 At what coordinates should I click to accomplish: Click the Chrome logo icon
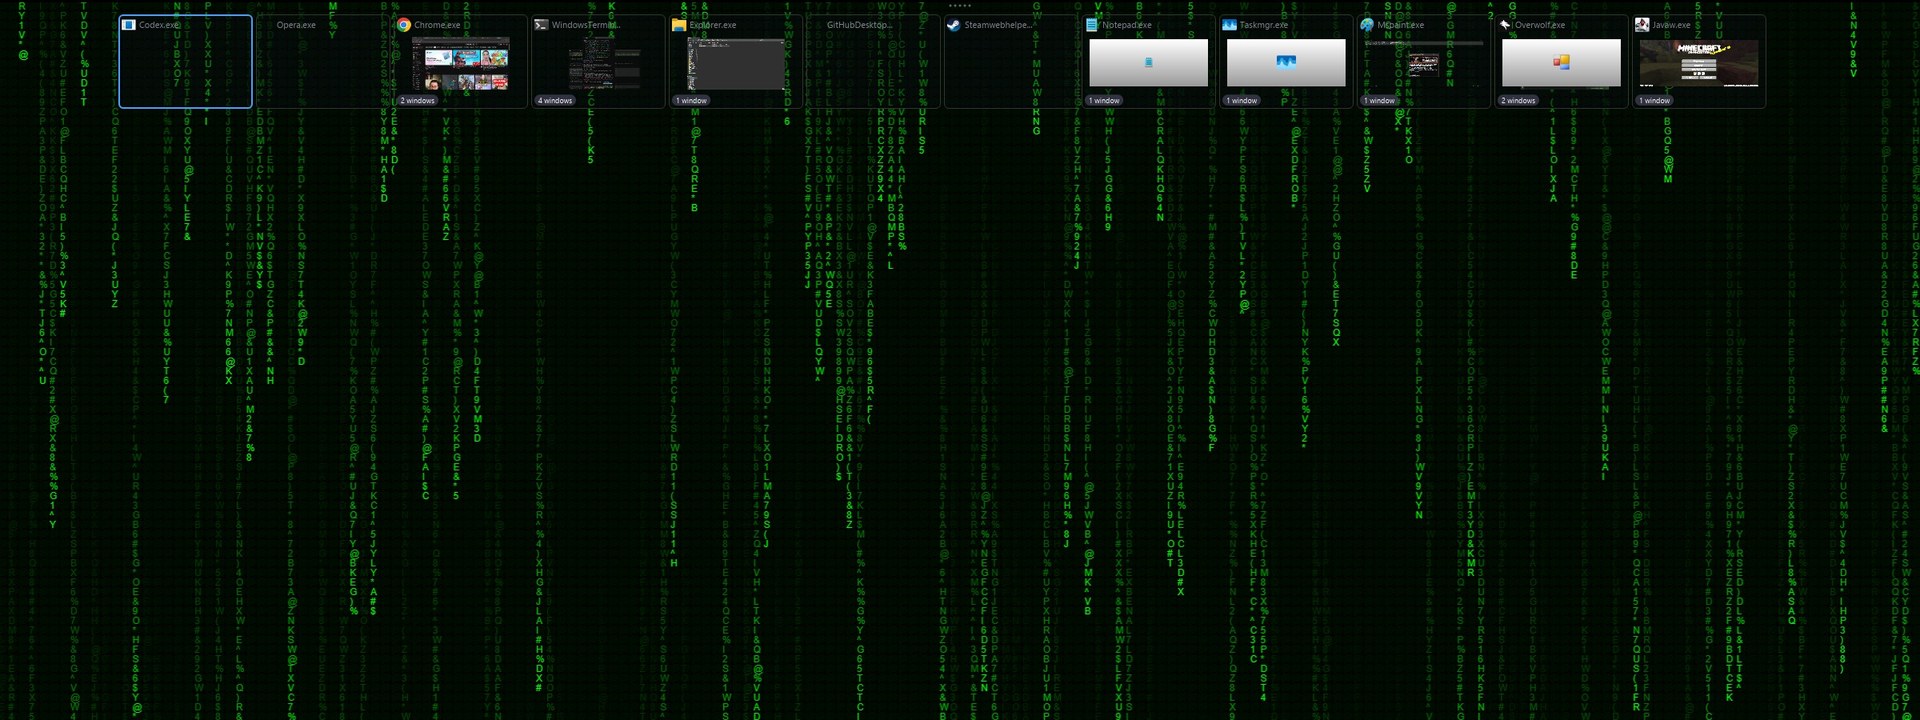pyautogui.click(x=404, y=25)
